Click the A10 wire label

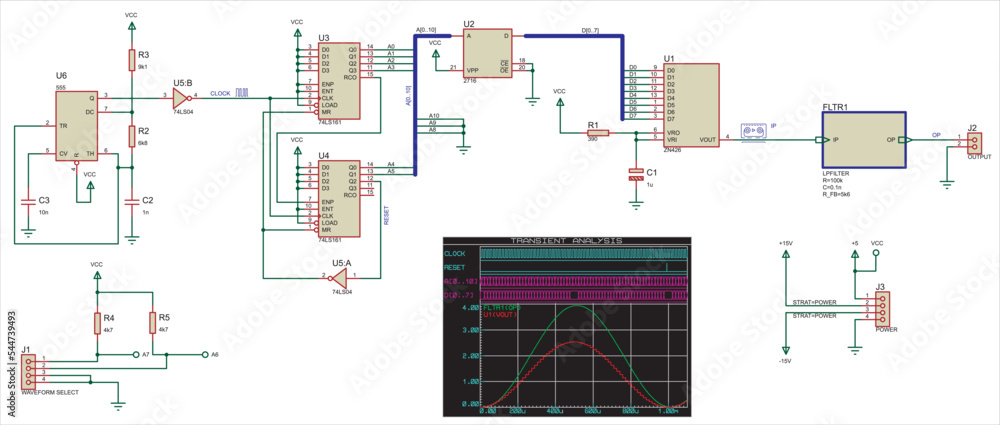[x=434, y=115]
